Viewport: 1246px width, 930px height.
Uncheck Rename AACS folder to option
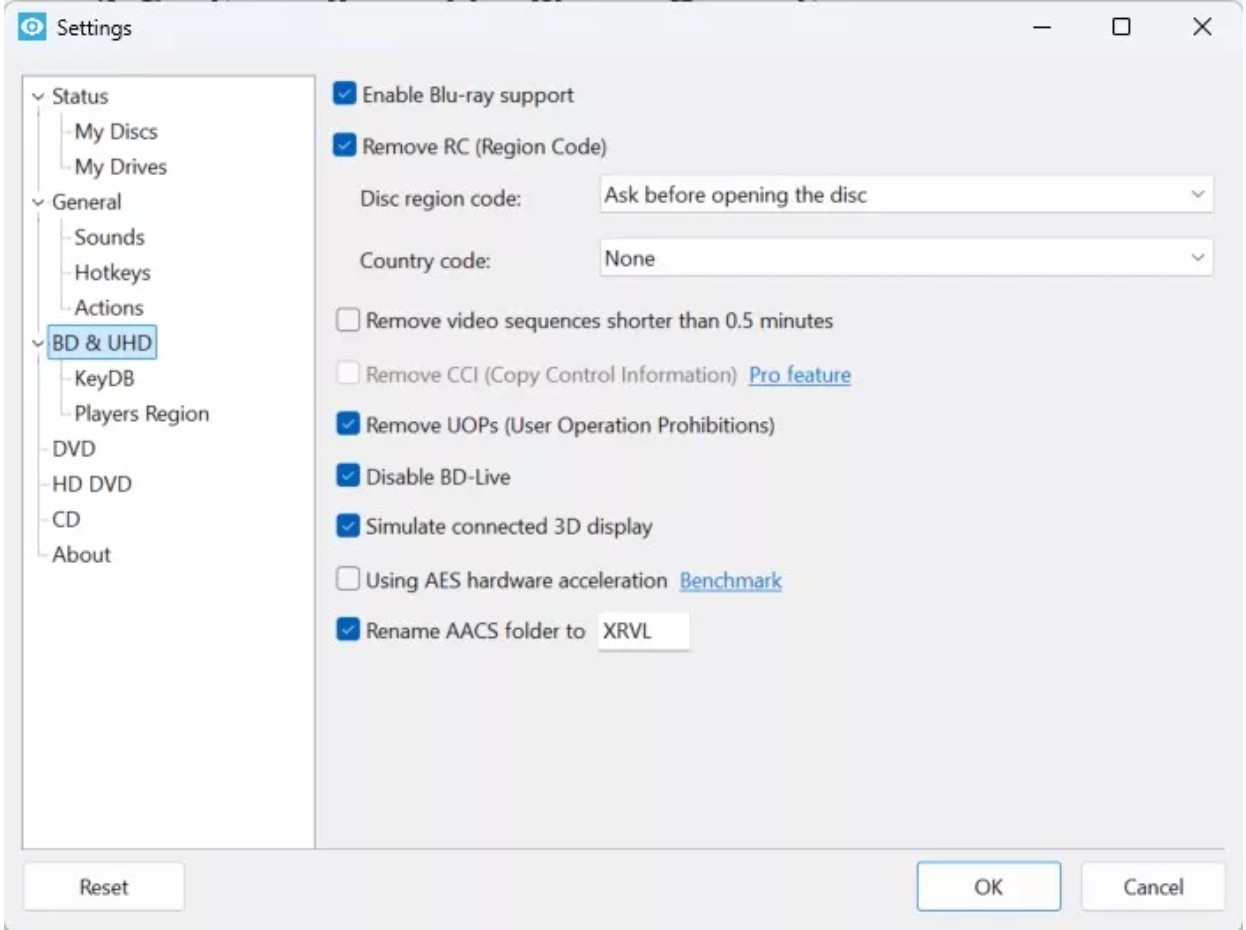tap(348, 631)
